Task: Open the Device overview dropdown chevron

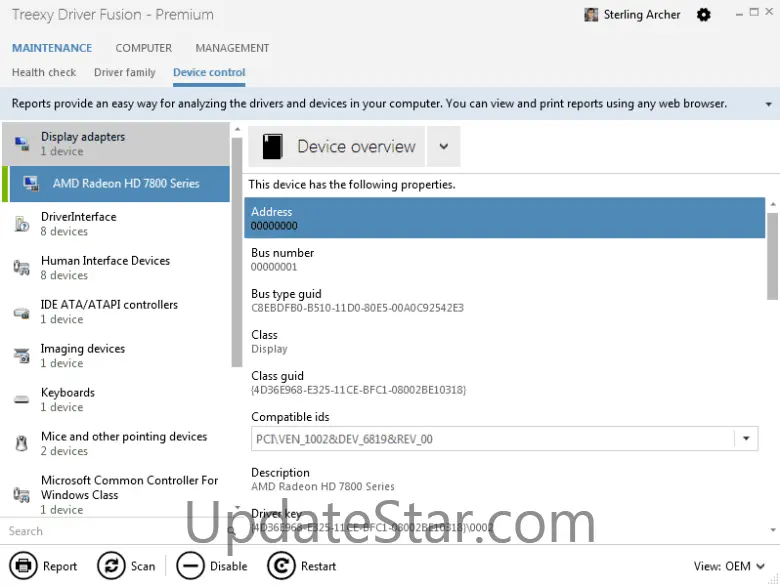Action: coord(444,146)
